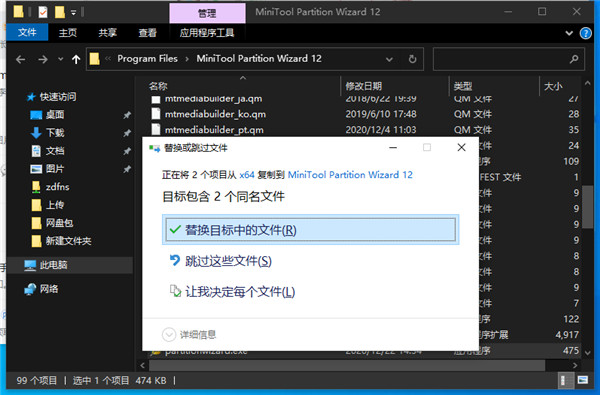The image size is (600, 395).
Task: Sort files by 名称 column
Action: coord(158,86)
